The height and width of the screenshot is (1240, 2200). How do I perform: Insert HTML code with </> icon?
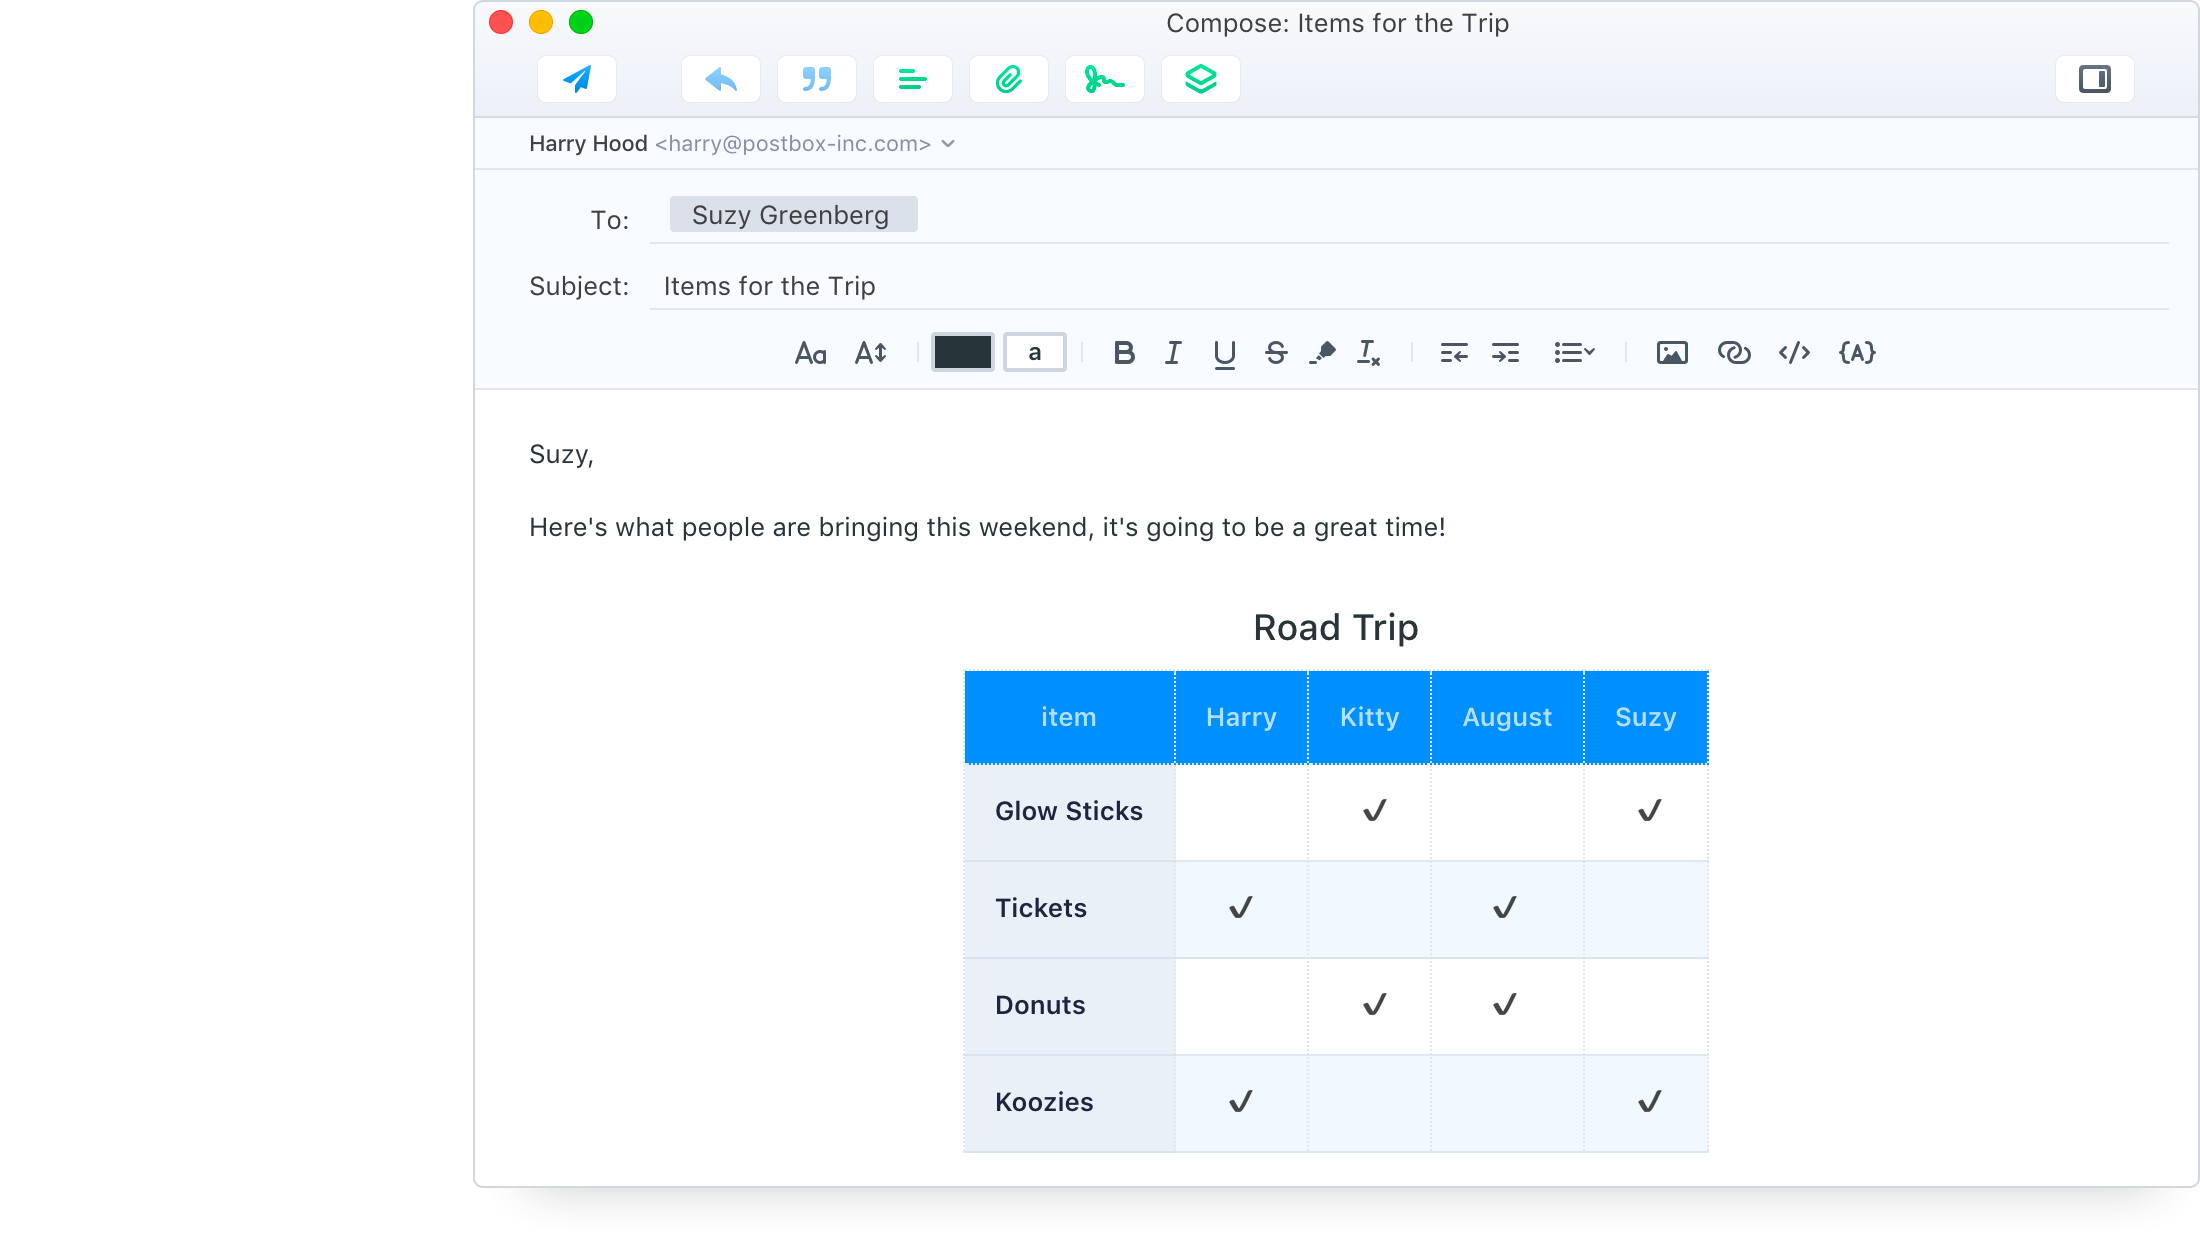(x=1795, y=353)
